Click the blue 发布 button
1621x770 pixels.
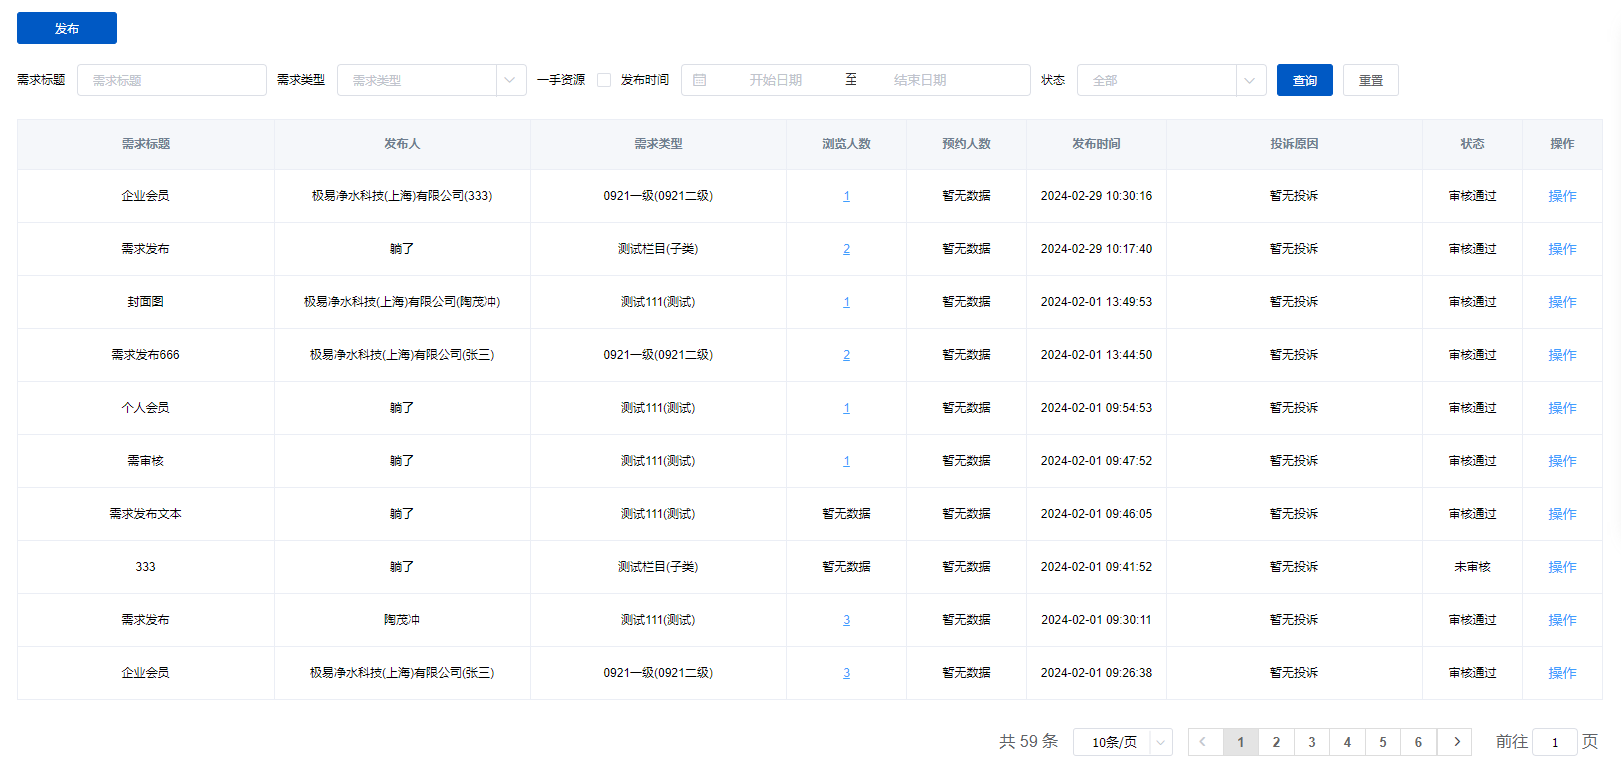click(x=67, y=28)
